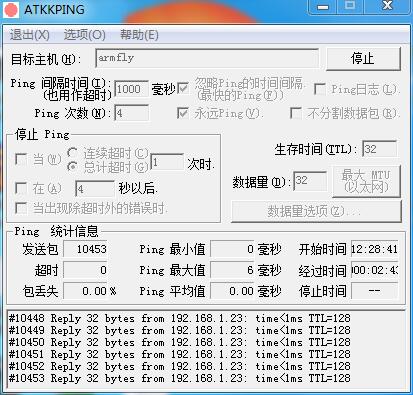This screenshot has width=413, height=395.
Task: Select the reply line #10453 in log
Action: tap(180, 378)
